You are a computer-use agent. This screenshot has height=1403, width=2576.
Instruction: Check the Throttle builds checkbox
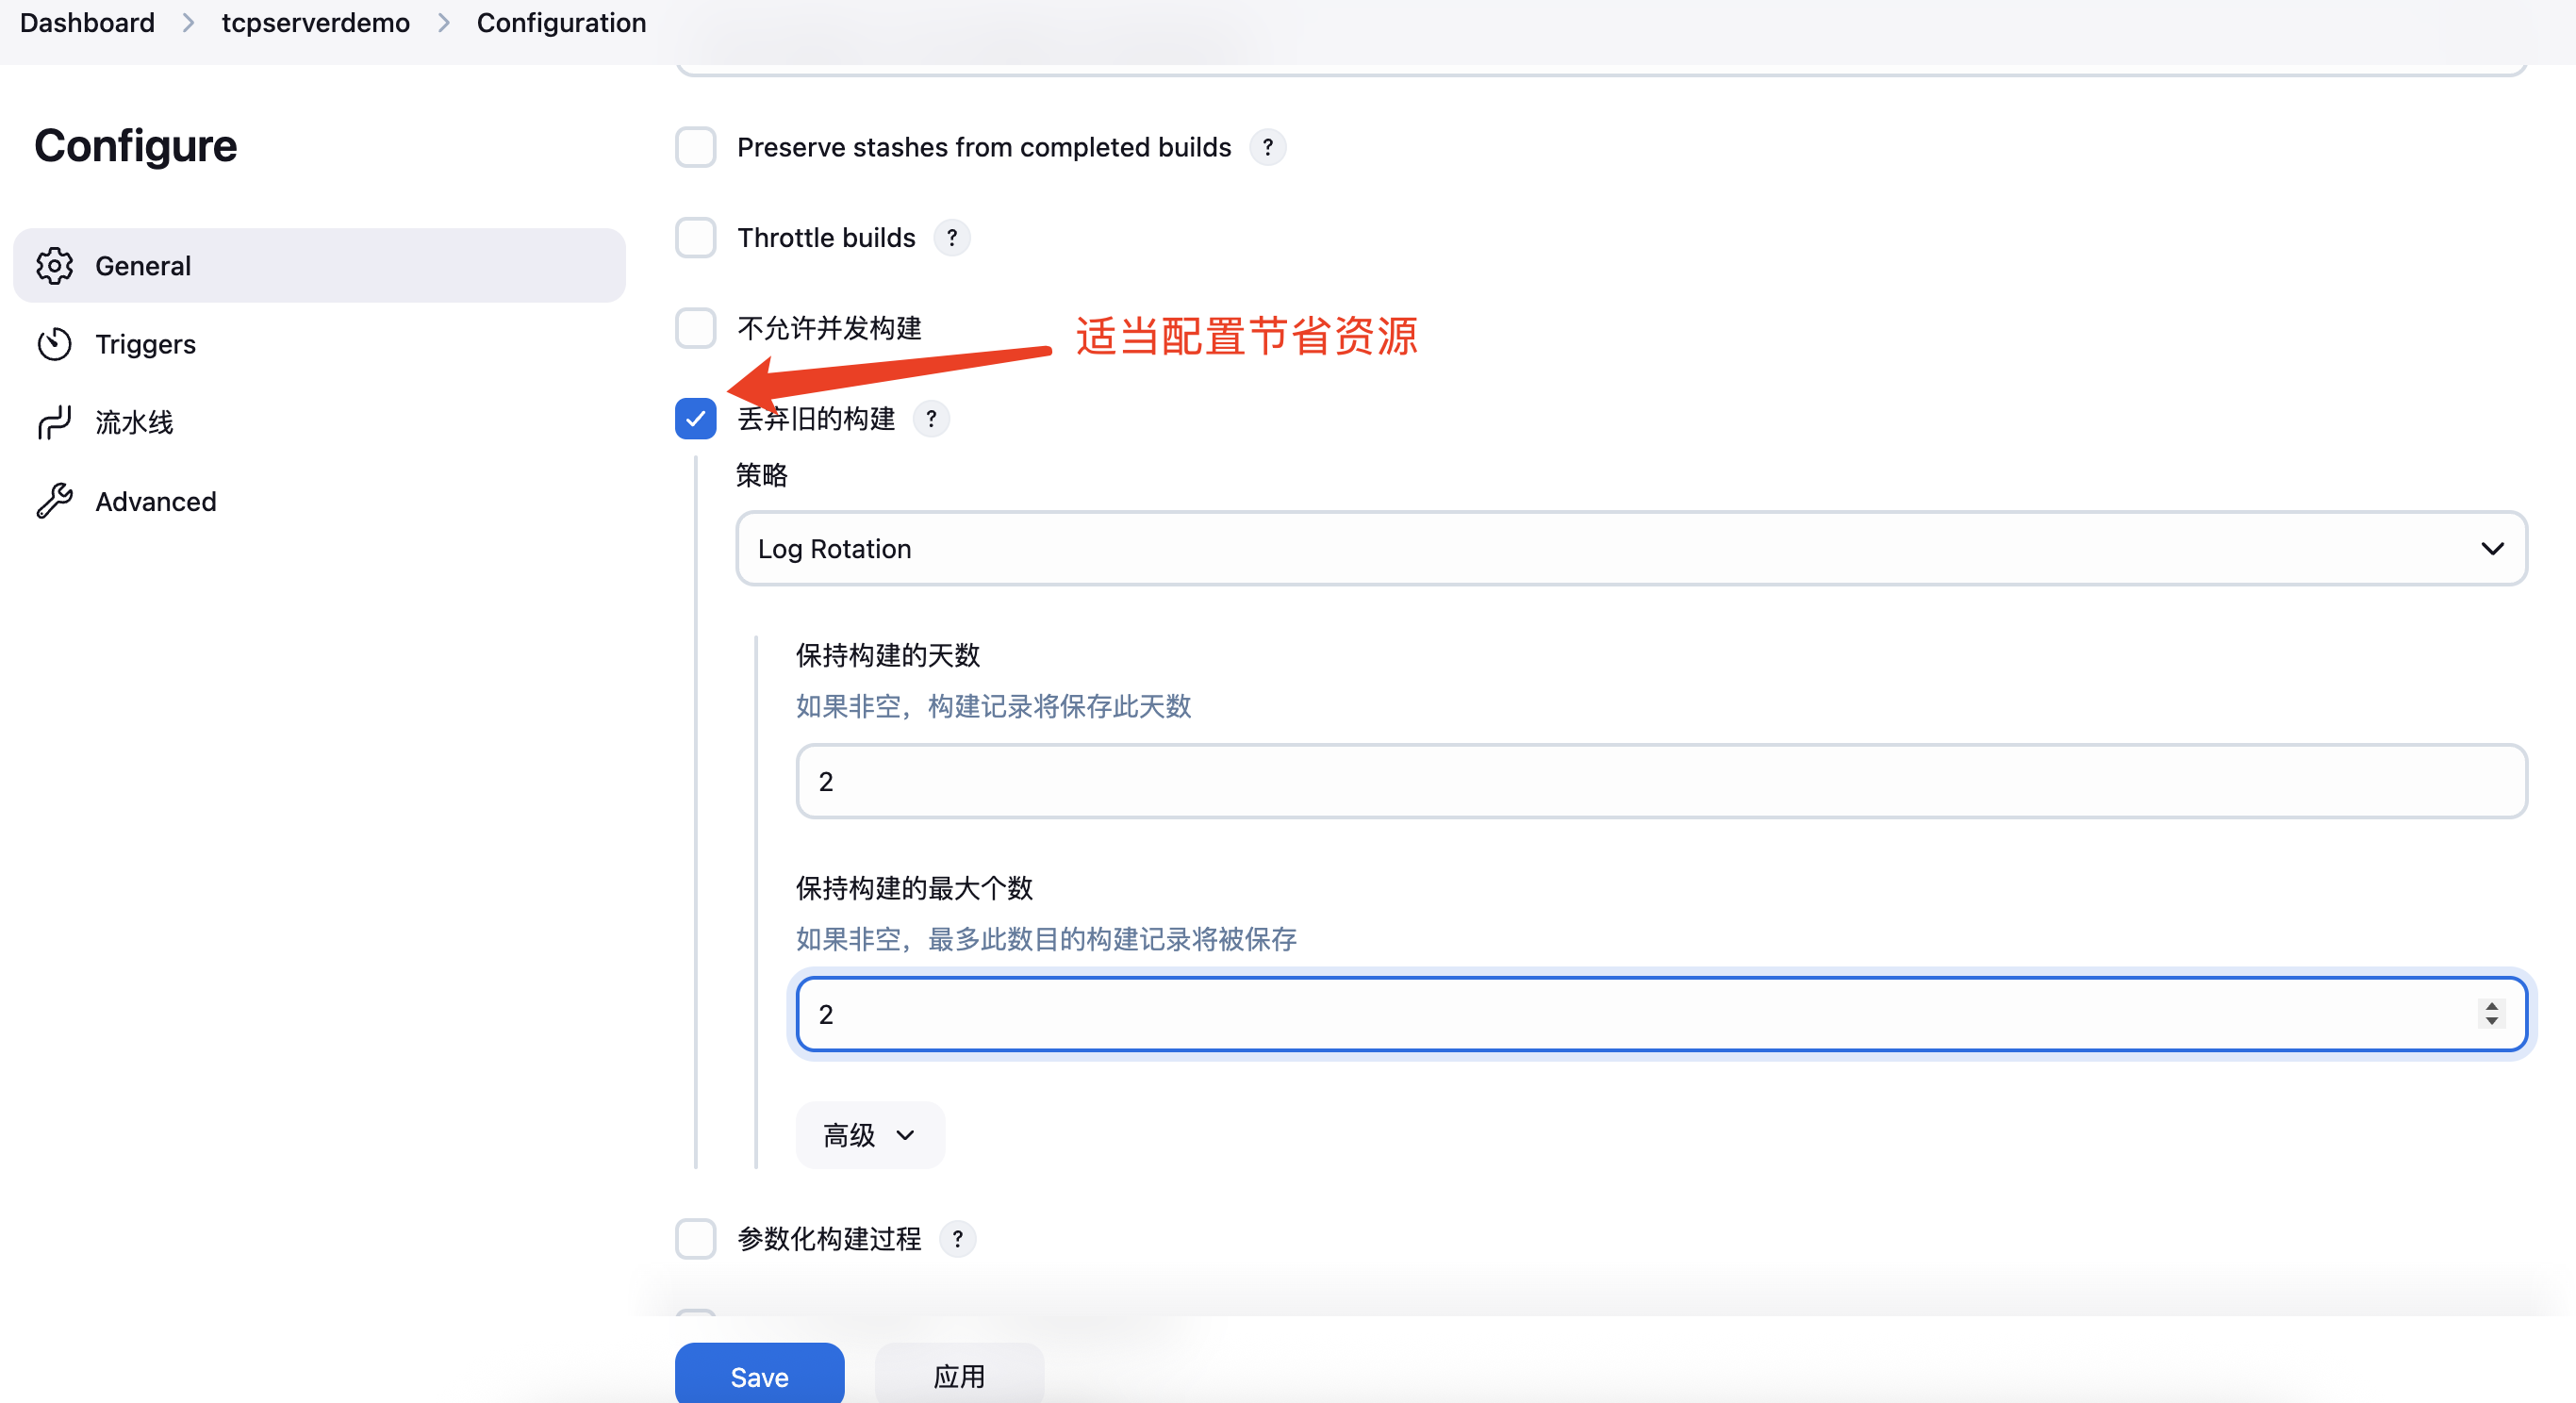click(x=696, y=238)
